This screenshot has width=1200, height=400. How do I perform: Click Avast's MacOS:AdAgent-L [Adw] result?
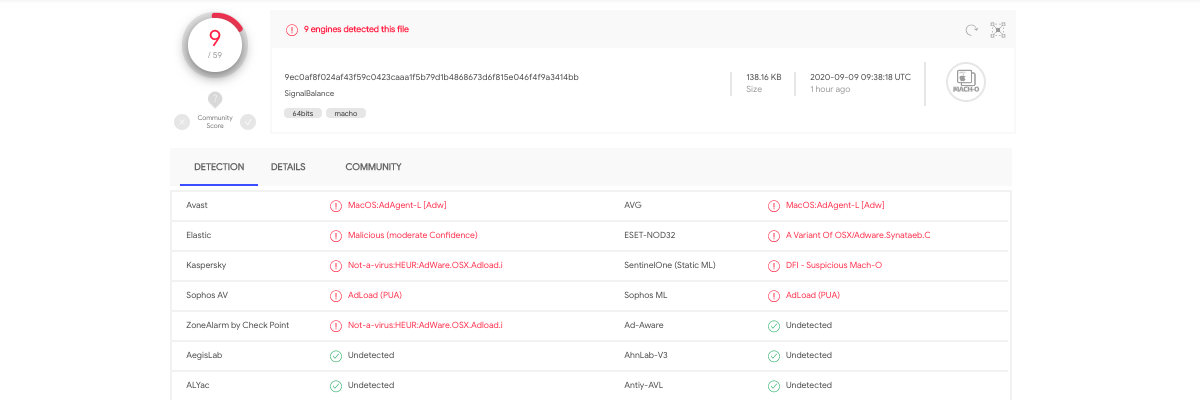click(x=397, y=205)
